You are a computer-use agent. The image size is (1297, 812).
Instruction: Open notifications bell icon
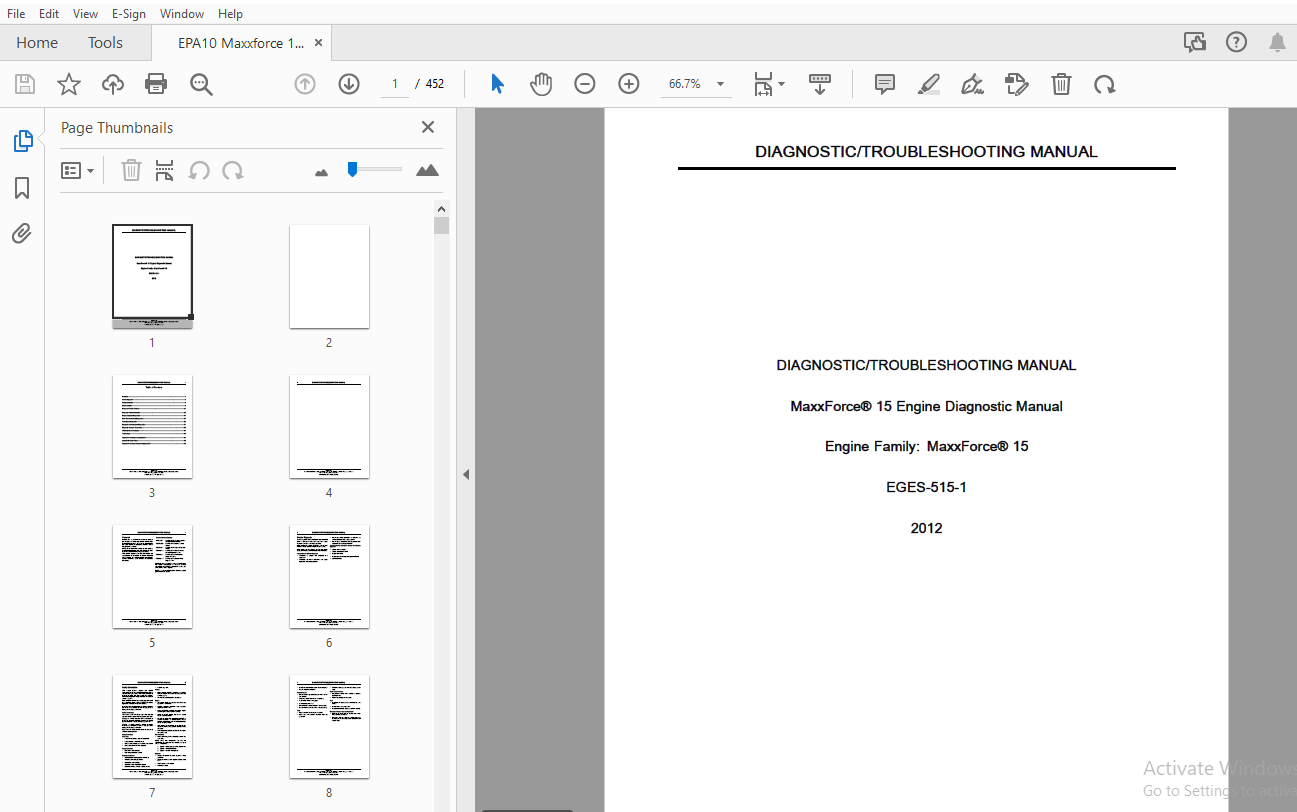pos(1278,42)
